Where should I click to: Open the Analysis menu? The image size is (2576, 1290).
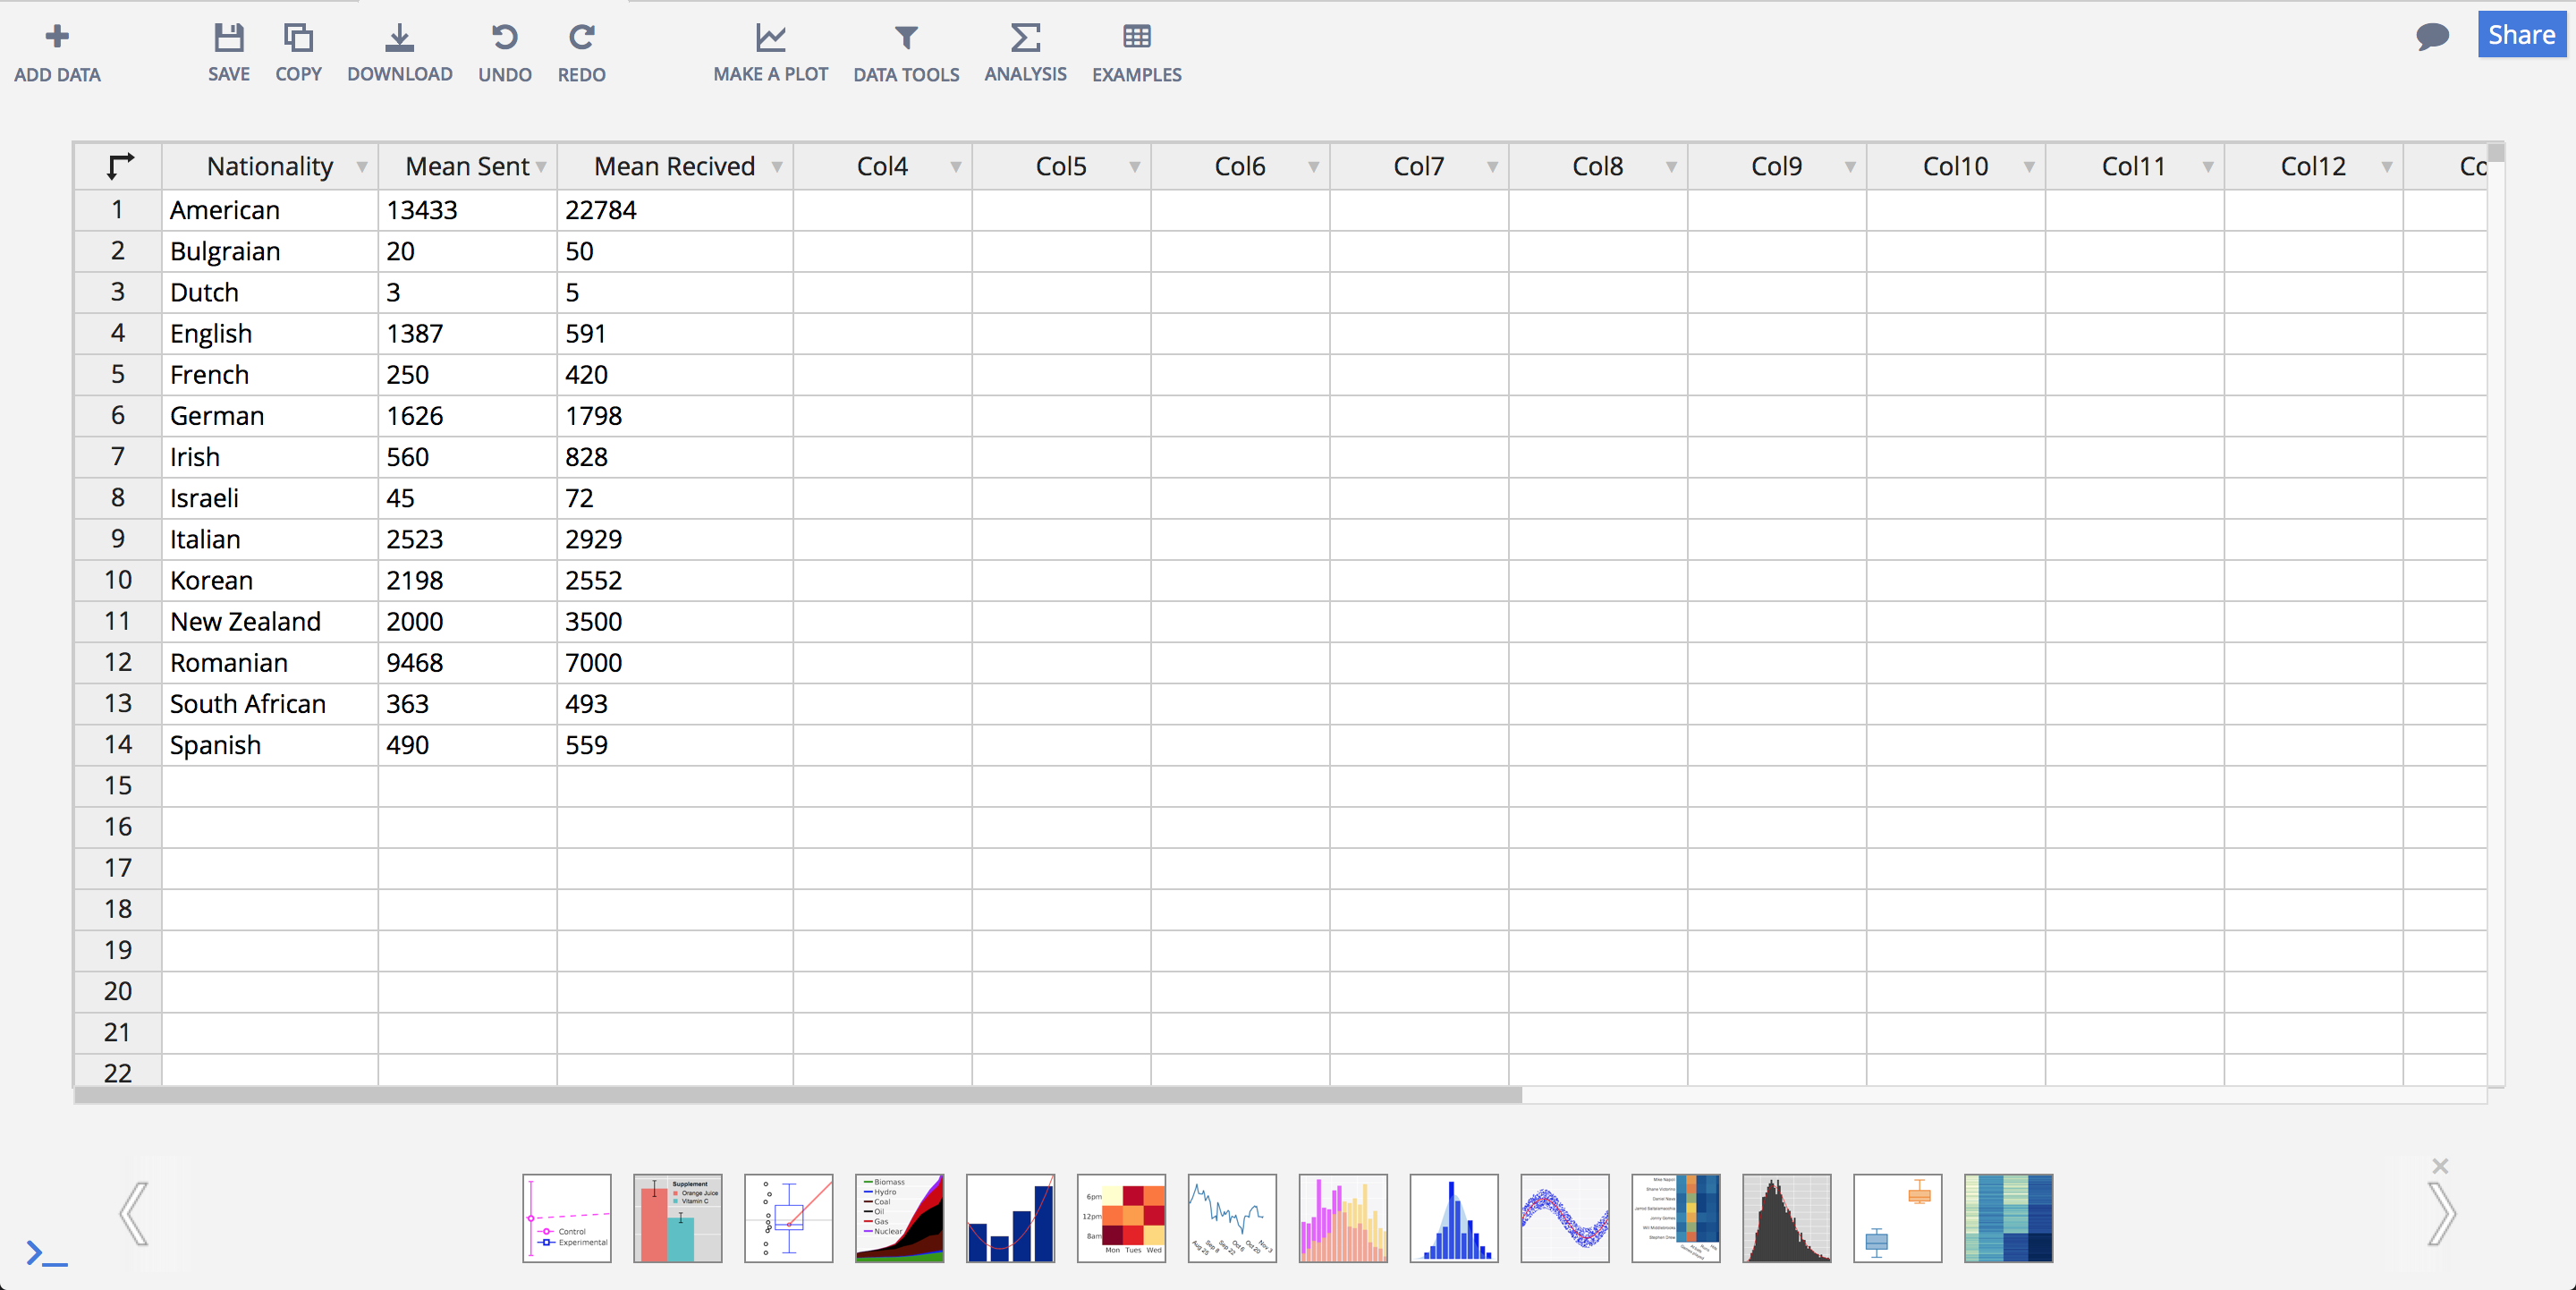1025,52
